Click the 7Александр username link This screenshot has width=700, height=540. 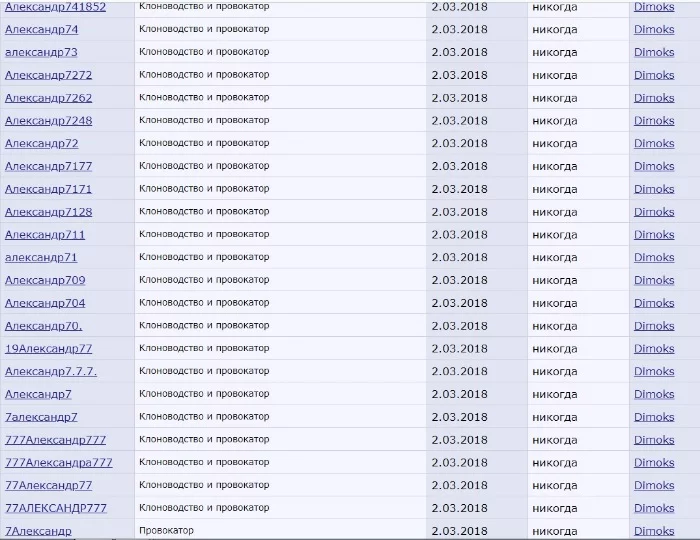click(x=38, y=531)
